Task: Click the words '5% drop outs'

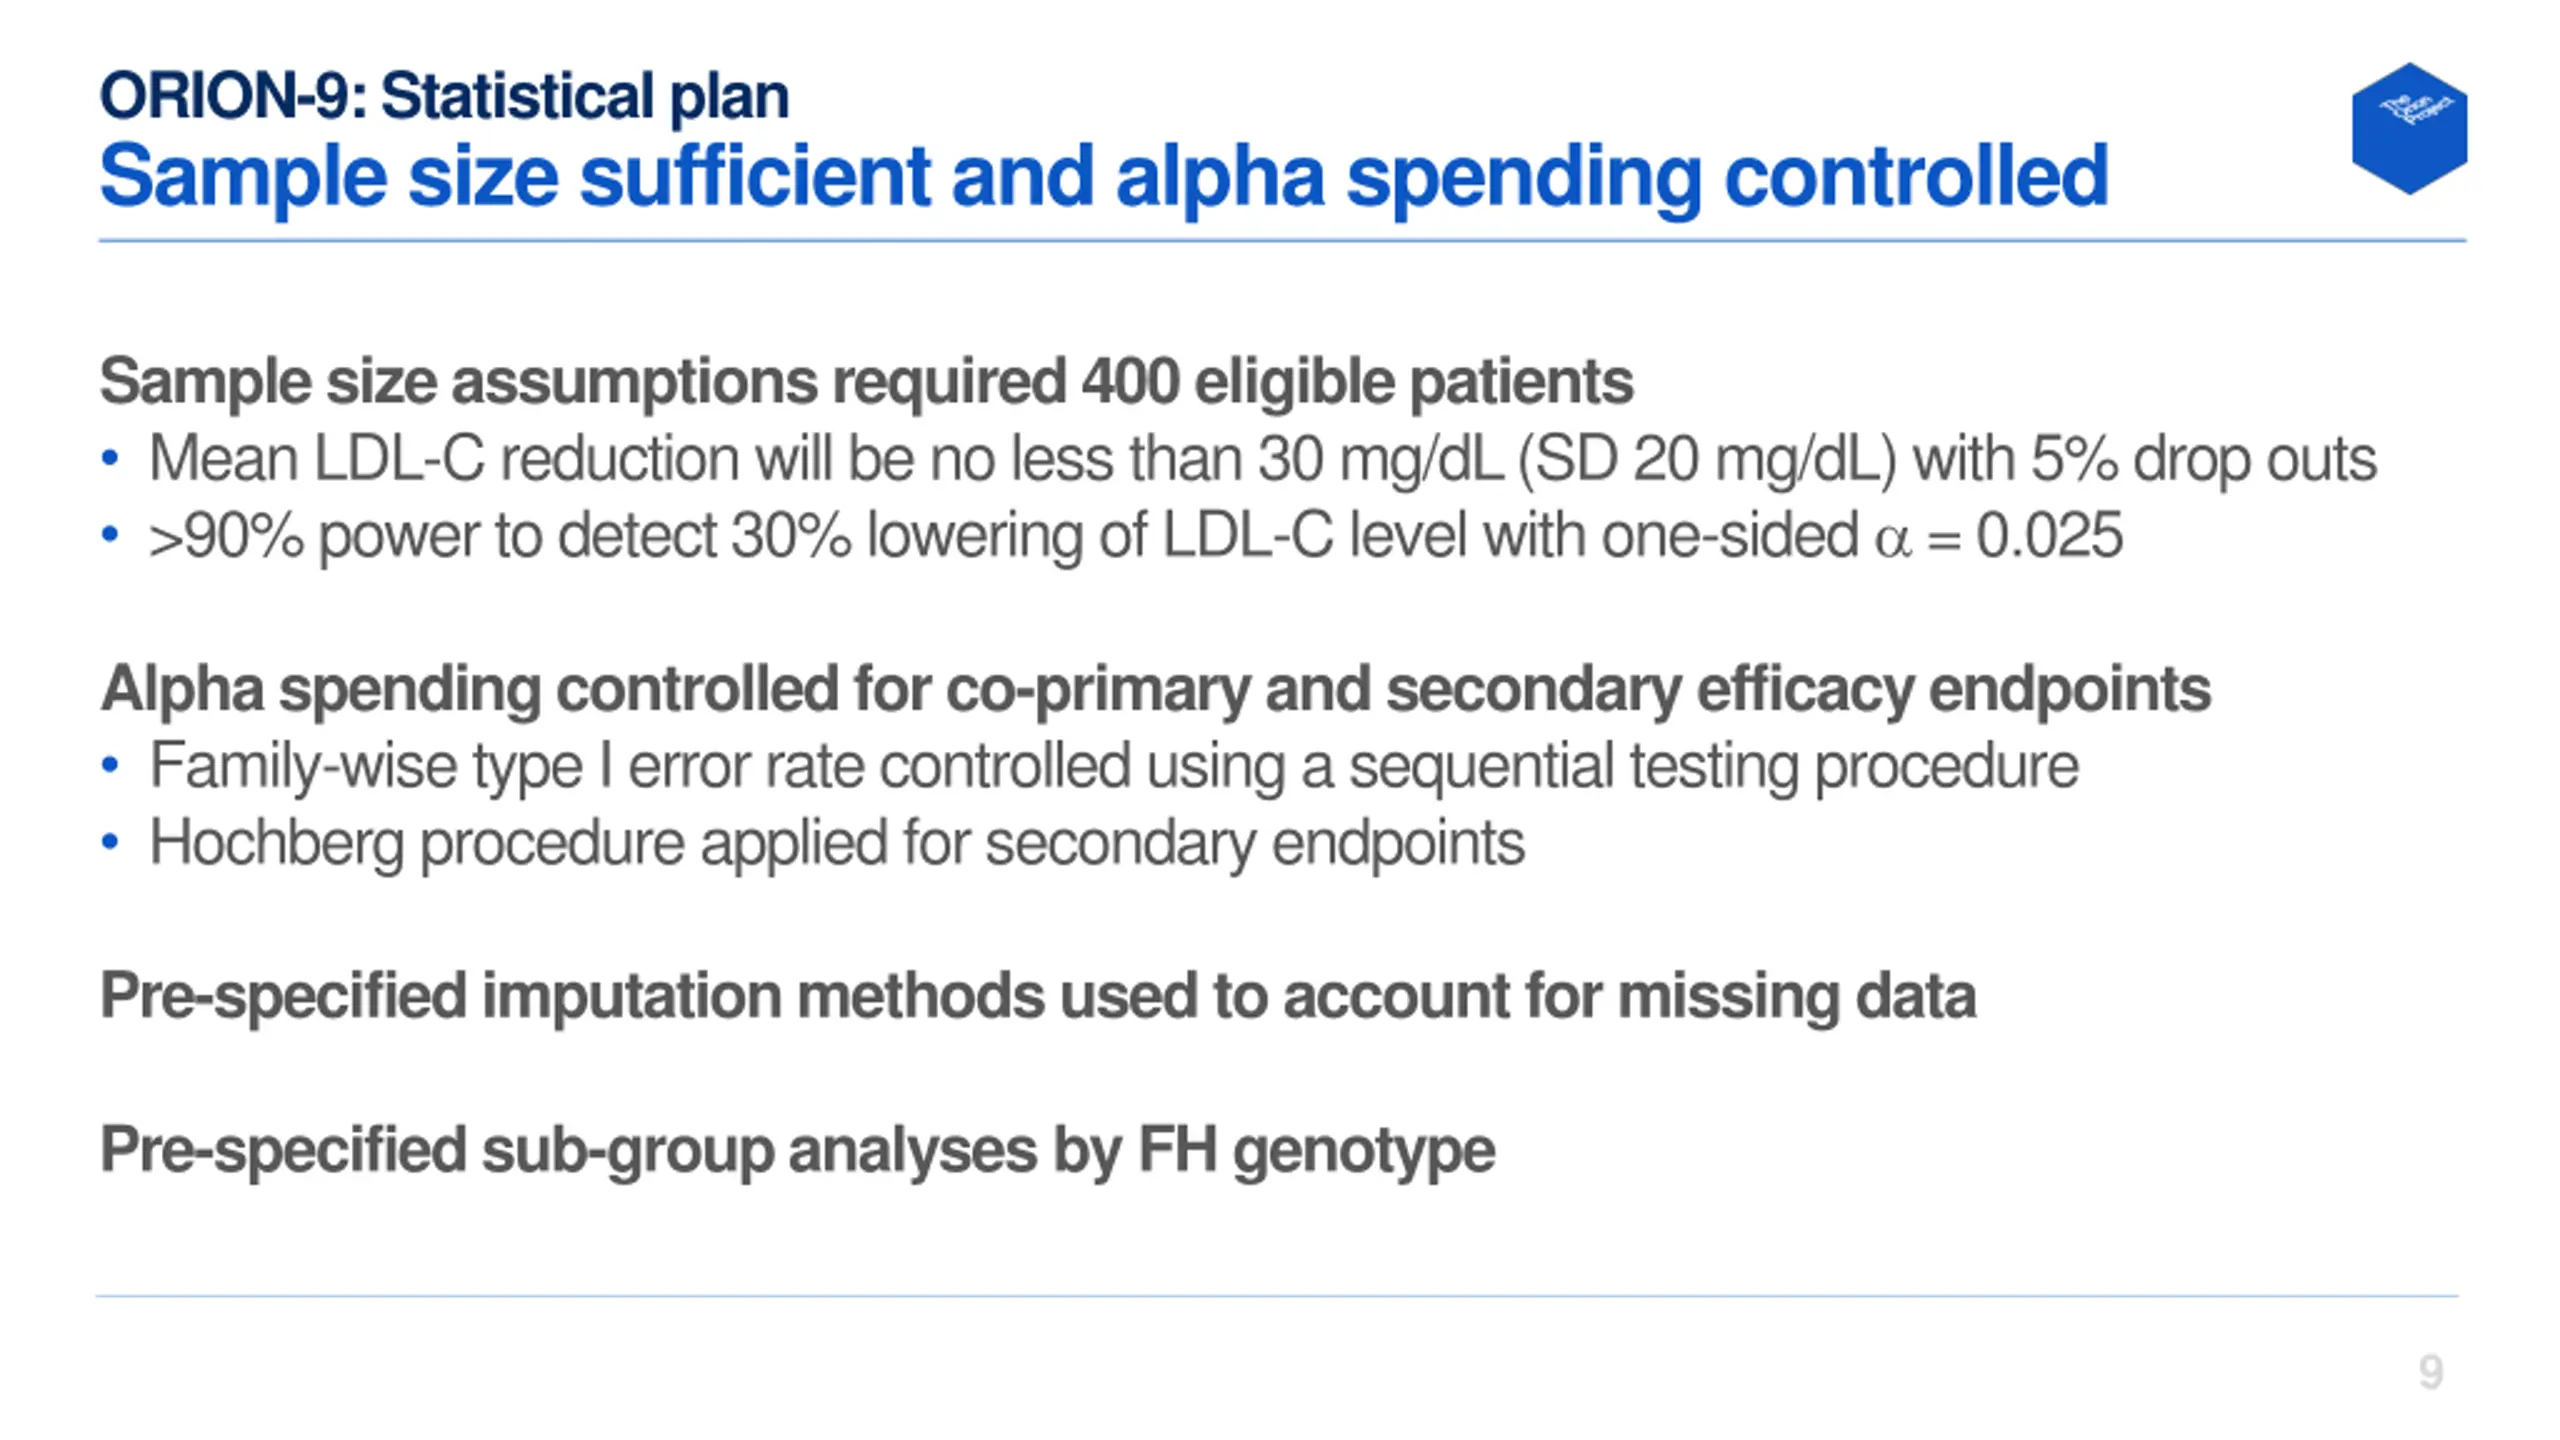Action: click(2203, 459)
